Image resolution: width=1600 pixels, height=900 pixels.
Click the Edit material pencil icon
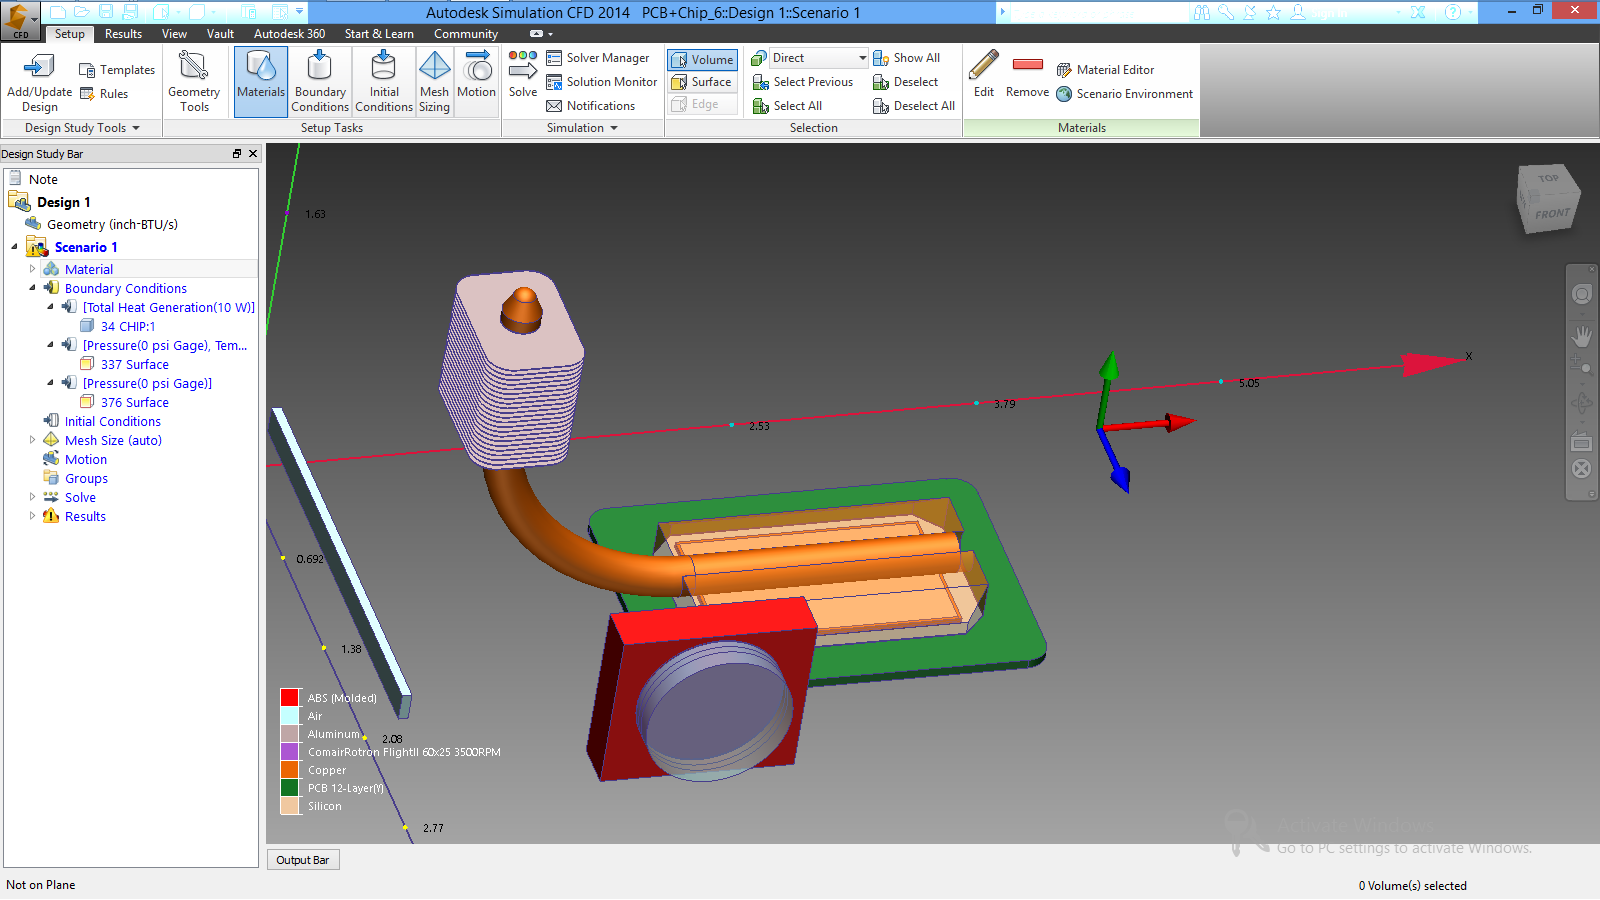point(984,66)
